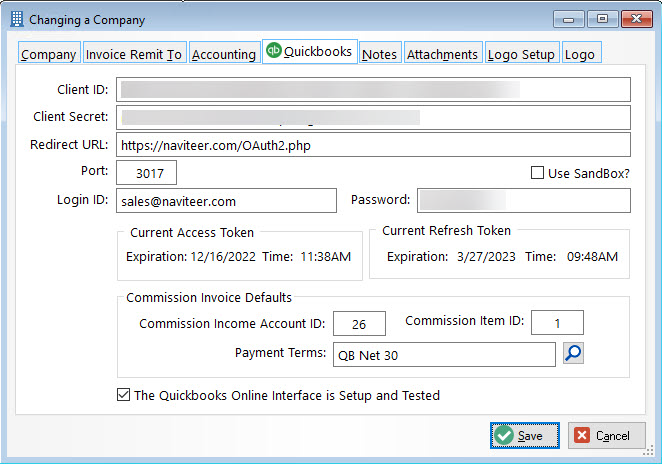Click the access token time 11:38AM
This screenshot has width=662, height=464.
click(326, 256)
